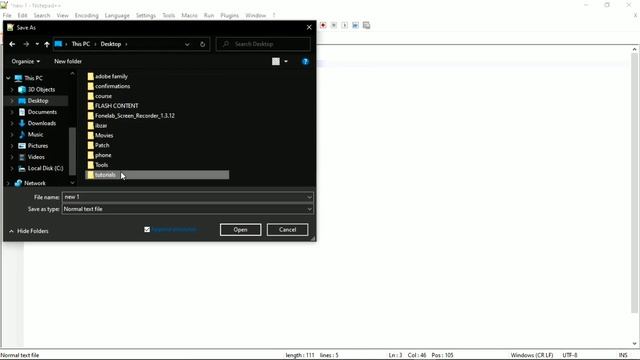This screenshot has height=360, width=640.
Task: Click the Downloads arrow icon in navigation pane
Action: point(22,123)
